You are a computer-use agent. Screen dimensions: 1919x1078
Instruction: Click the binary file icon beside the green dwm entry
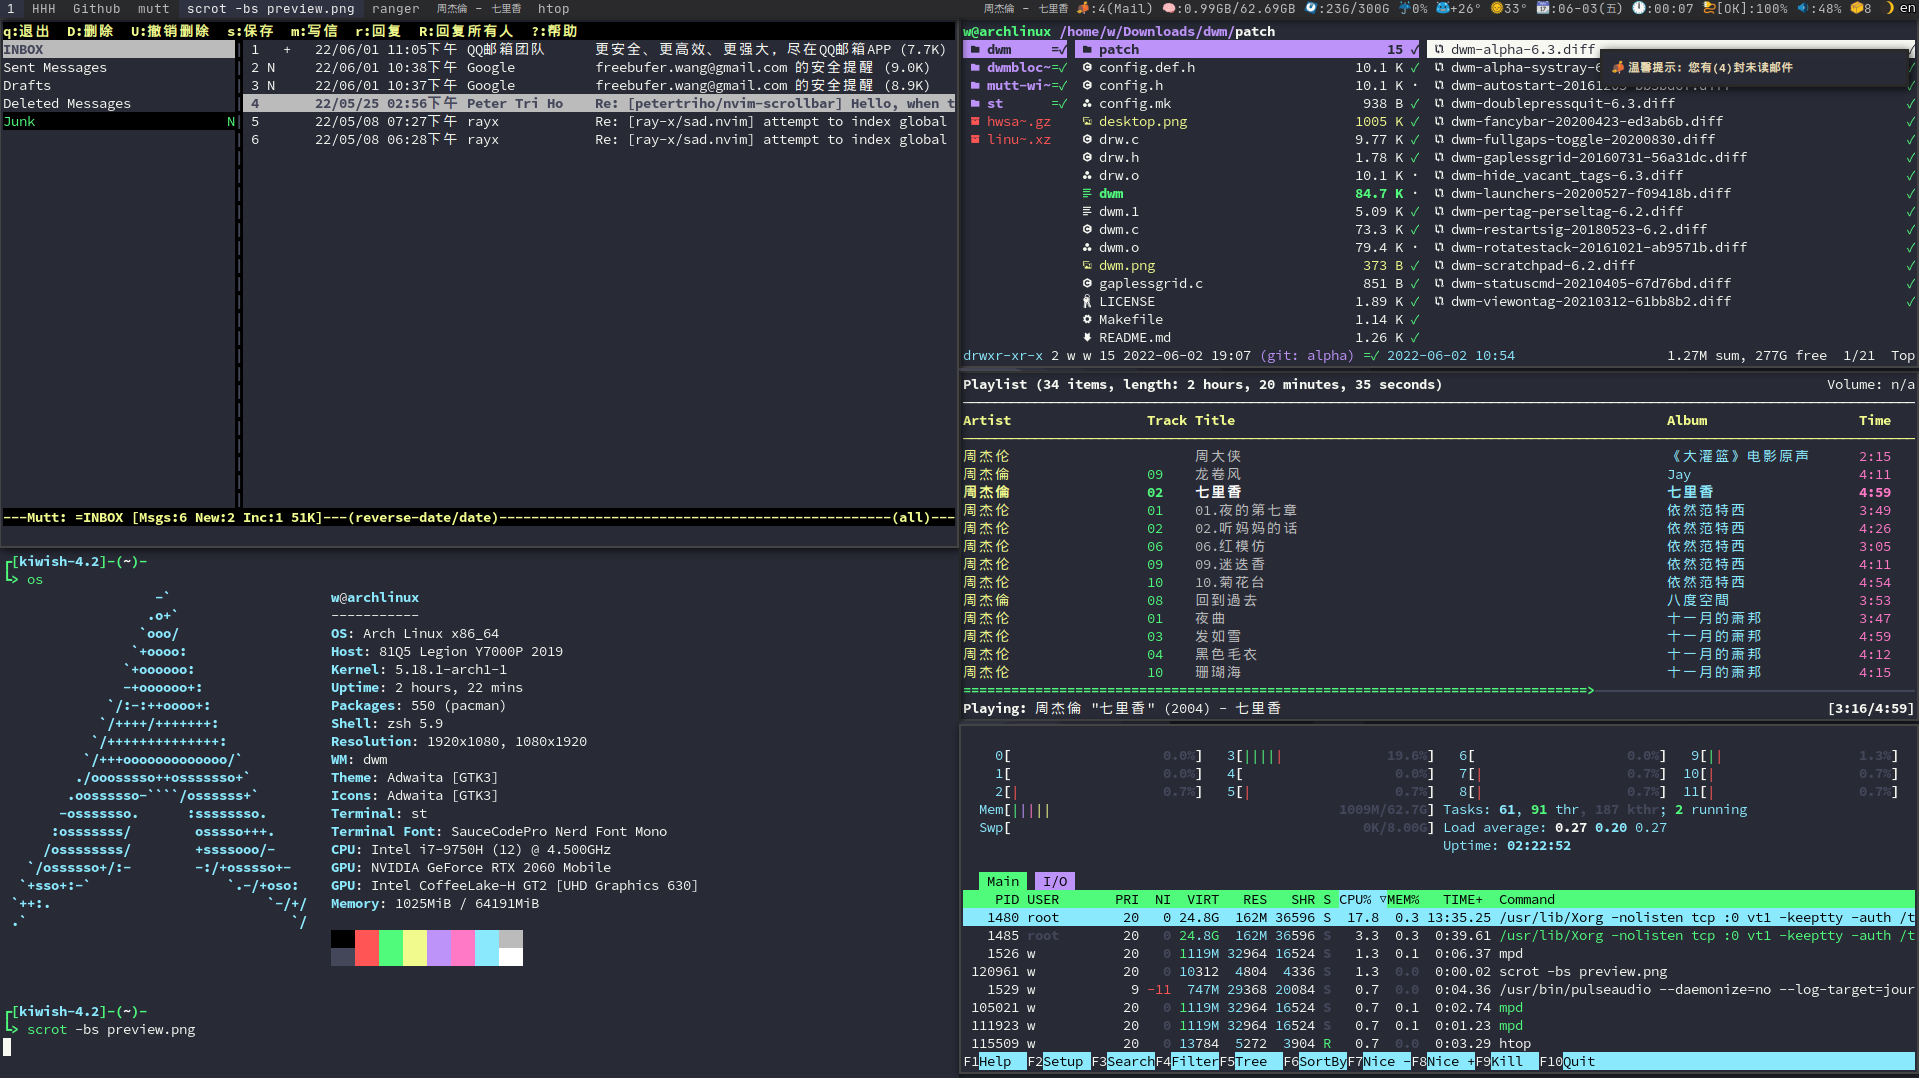click(x=1087, y=193)
